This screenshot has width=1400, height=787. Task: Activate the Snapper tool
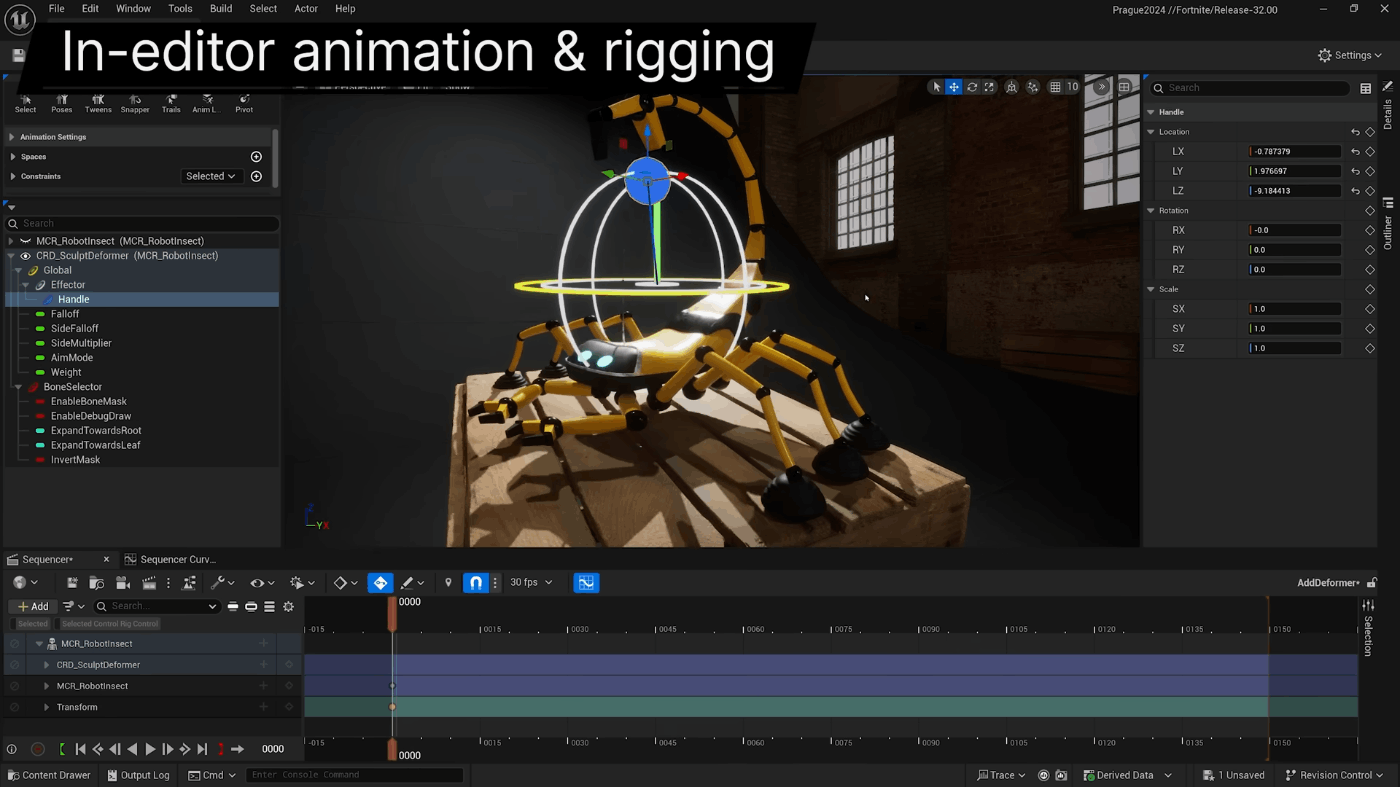[x=135, y=104]
